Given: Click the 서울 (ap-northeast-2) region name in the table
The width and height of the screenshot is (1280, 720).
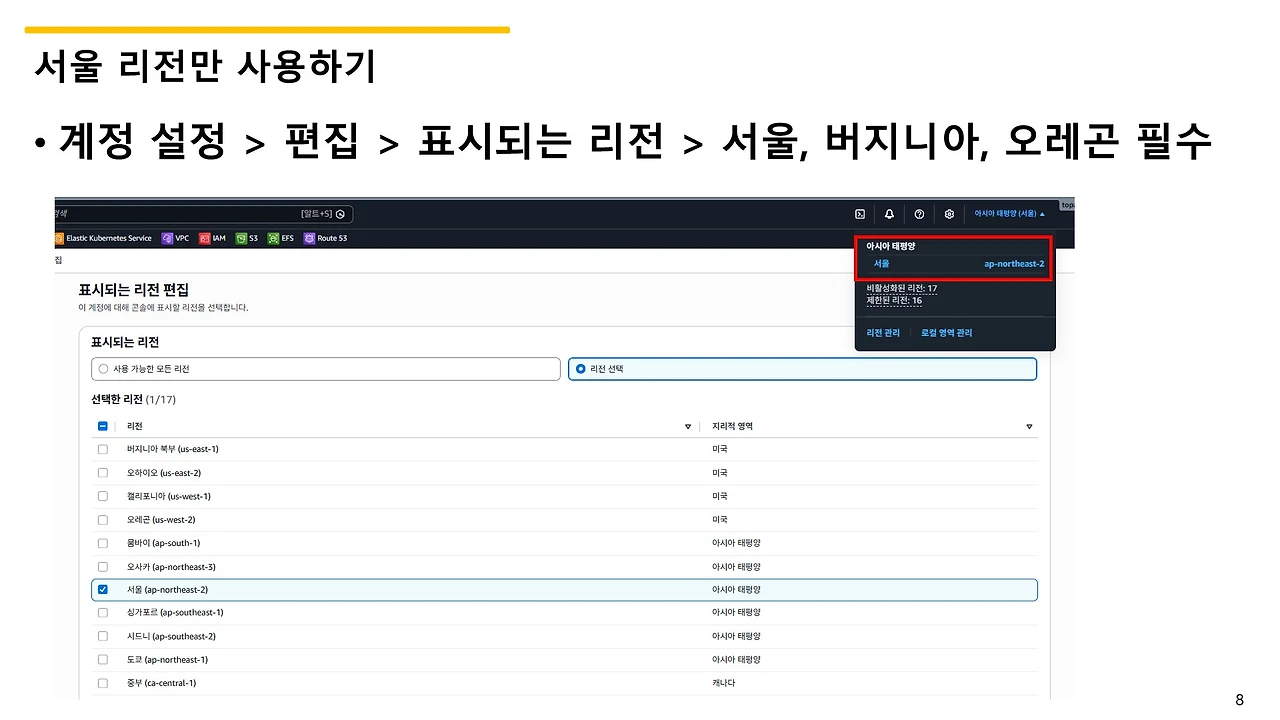Looking at the screenshot, I should pyautogui.click(x=168, y=590).
